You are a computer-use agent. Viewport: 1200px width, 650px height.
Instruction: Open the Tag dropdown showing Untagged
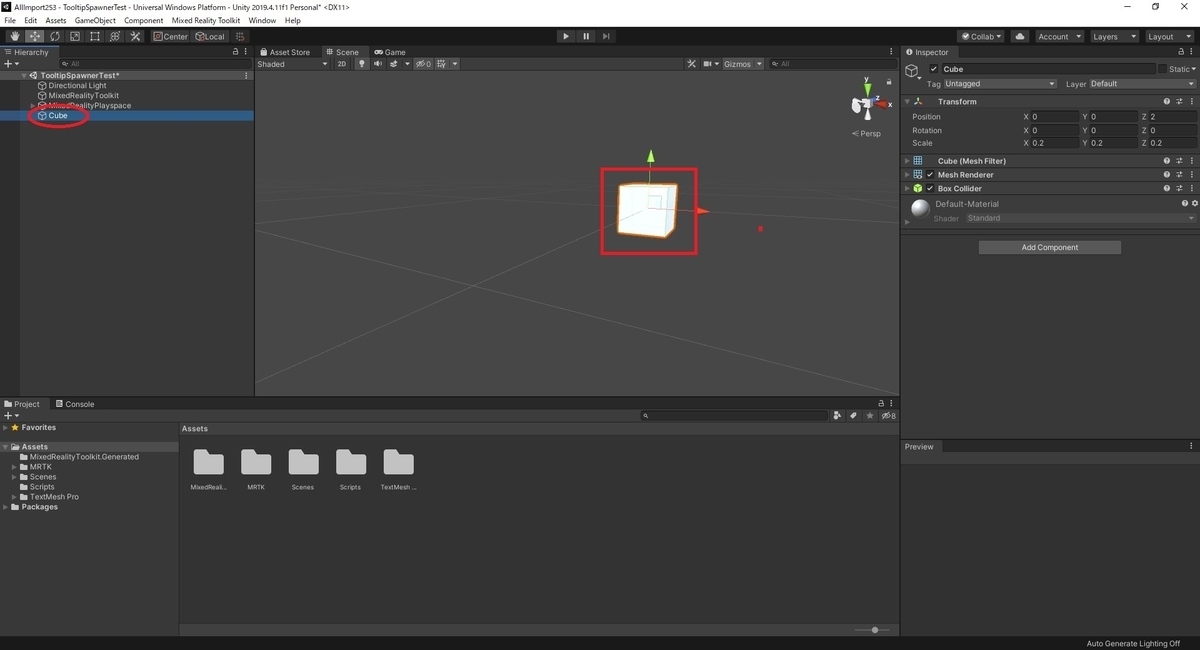1000,84
